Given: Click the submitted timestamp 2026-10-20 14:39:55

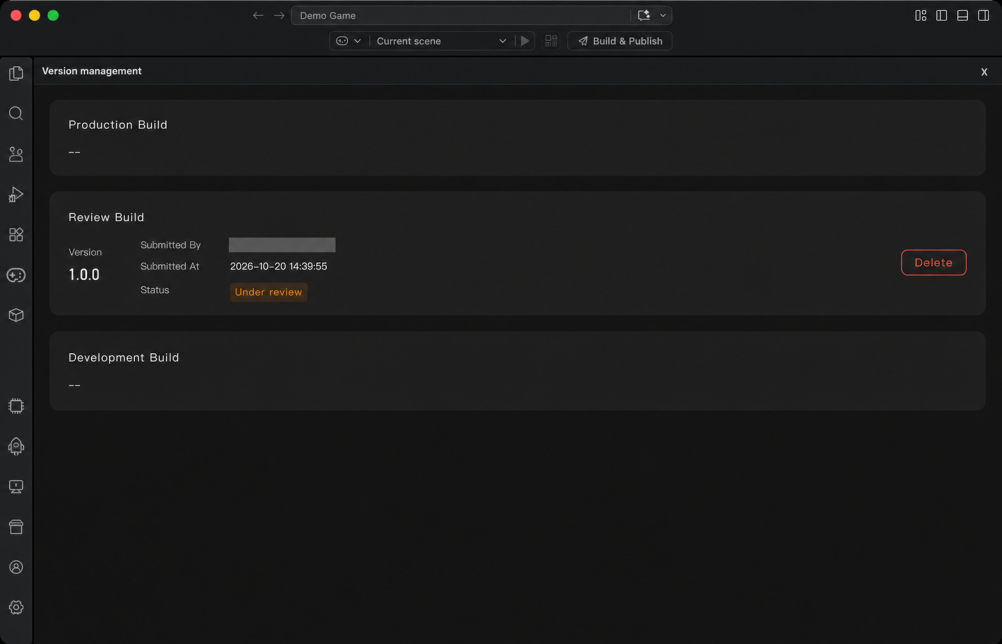Looking at the screenshot, I should coord(279,266).
